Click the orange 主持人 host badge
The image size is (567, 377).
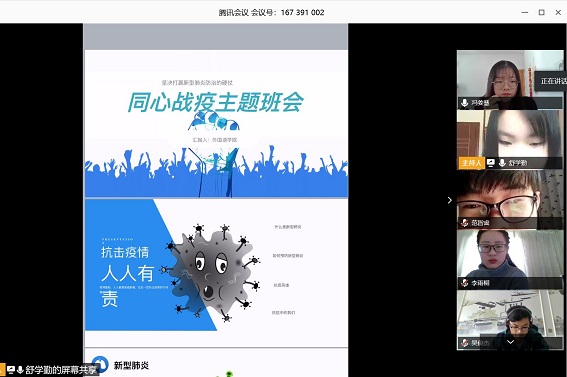(x=472, y=163)
